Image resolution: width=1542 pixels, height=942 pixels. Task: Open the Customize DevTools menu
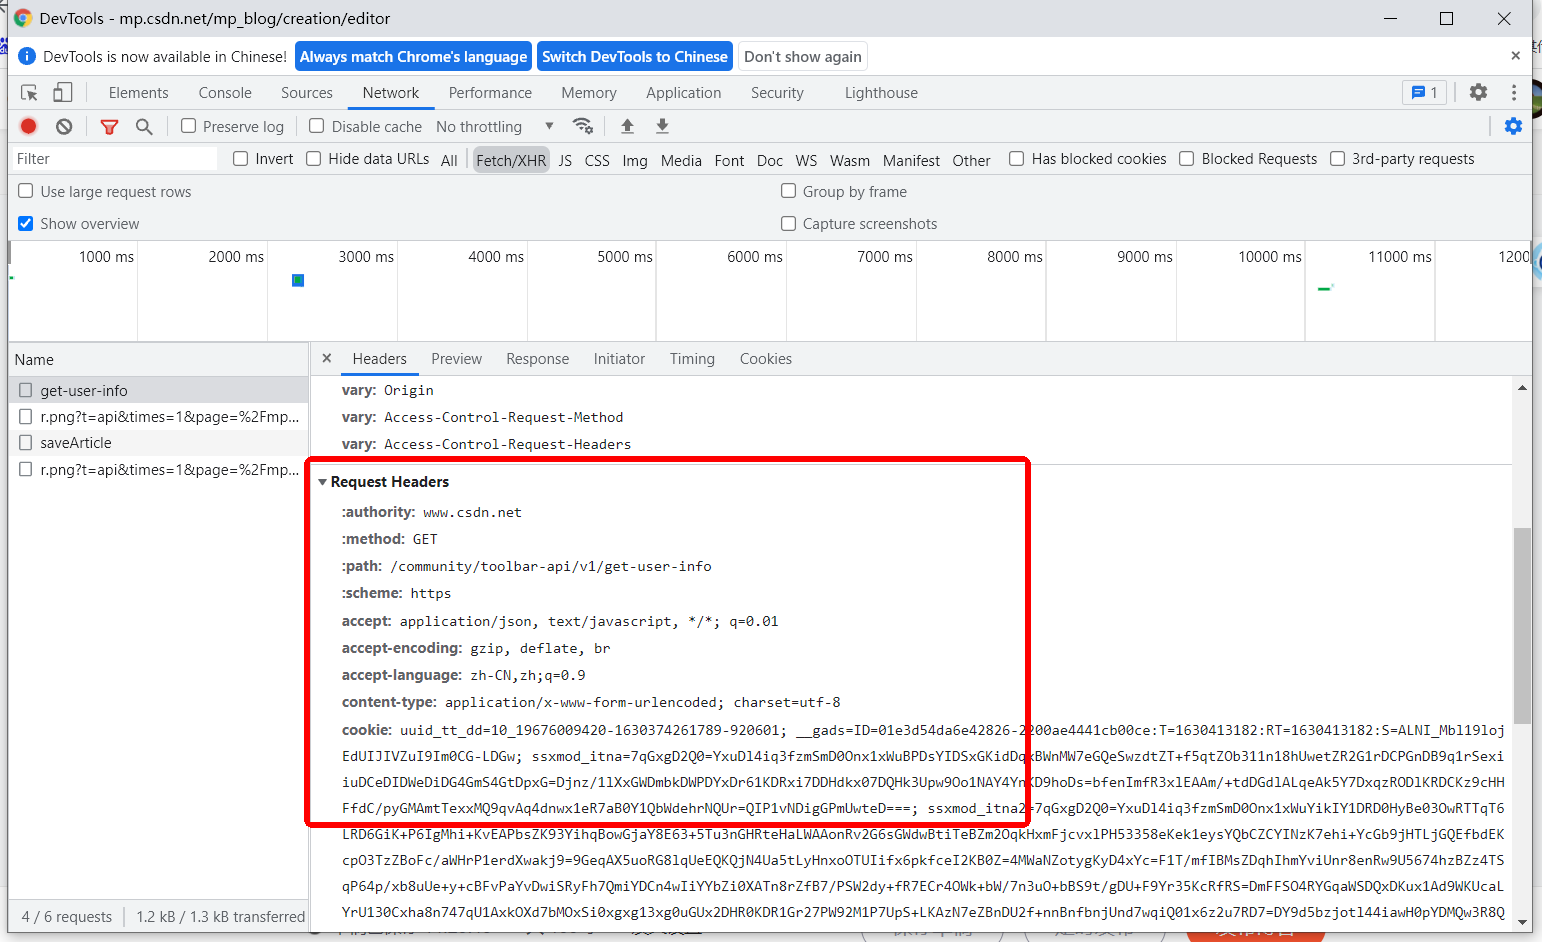click(1514, 92)
